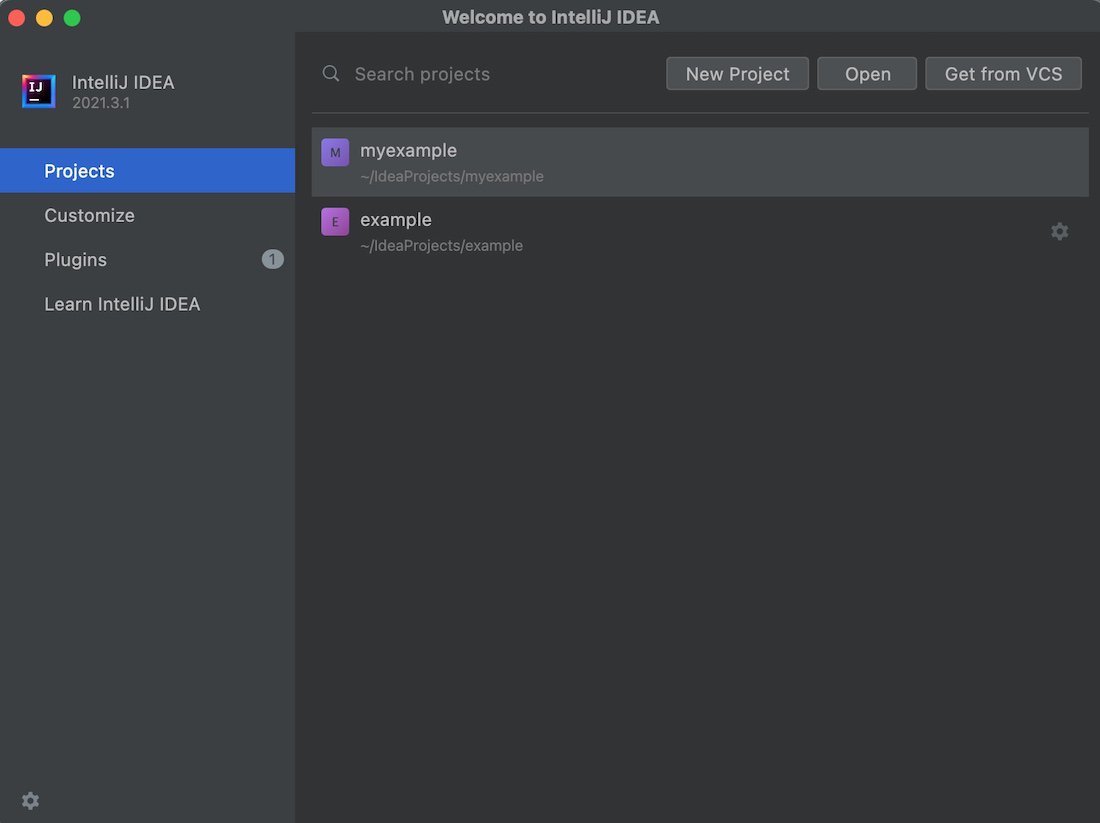This screenshot has width=1100, height=823.
Task: Click Get from VCS button
Action: point(1003,74)
